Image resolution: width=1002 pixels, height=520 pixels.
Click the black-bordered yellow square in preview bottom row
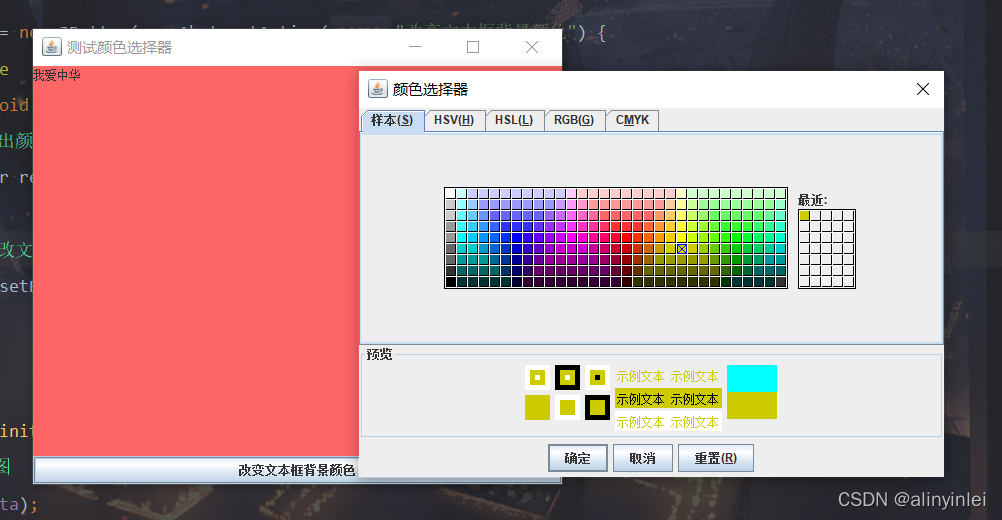[x=597, y=408]
